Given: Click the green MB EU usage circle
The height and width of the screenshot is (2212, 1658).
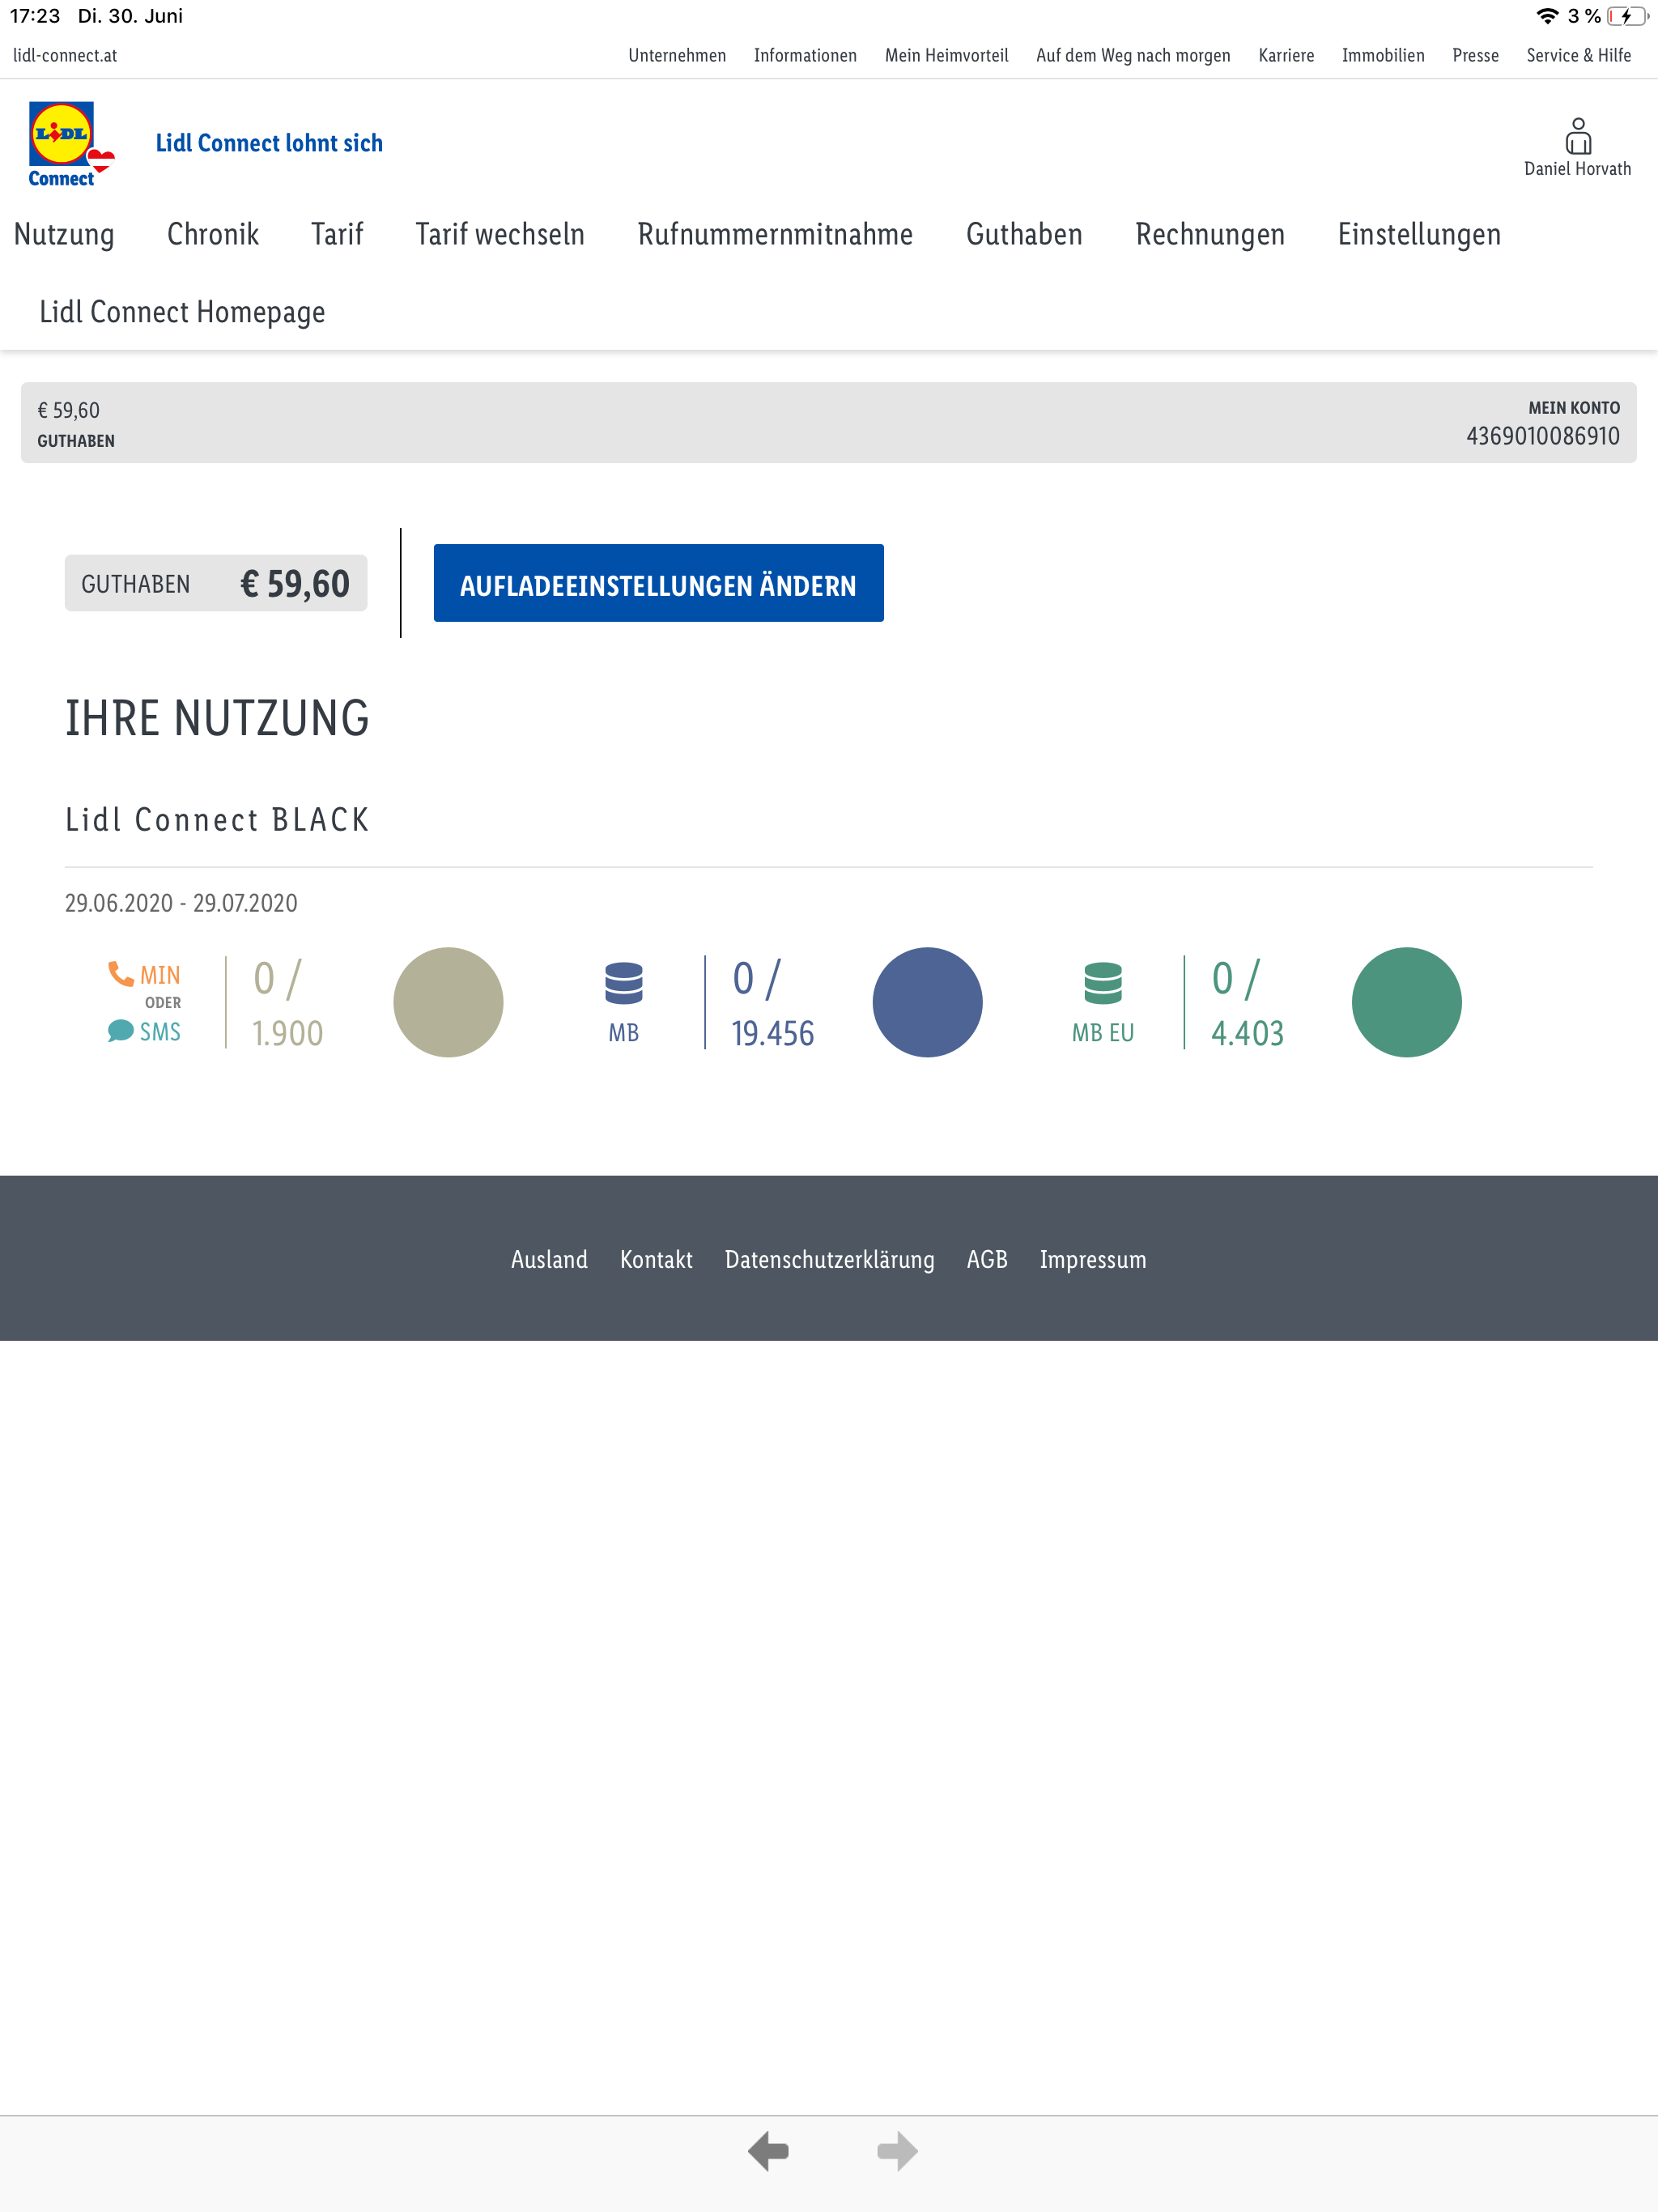Looking at the screenshot, I should pos(1406,1002).
